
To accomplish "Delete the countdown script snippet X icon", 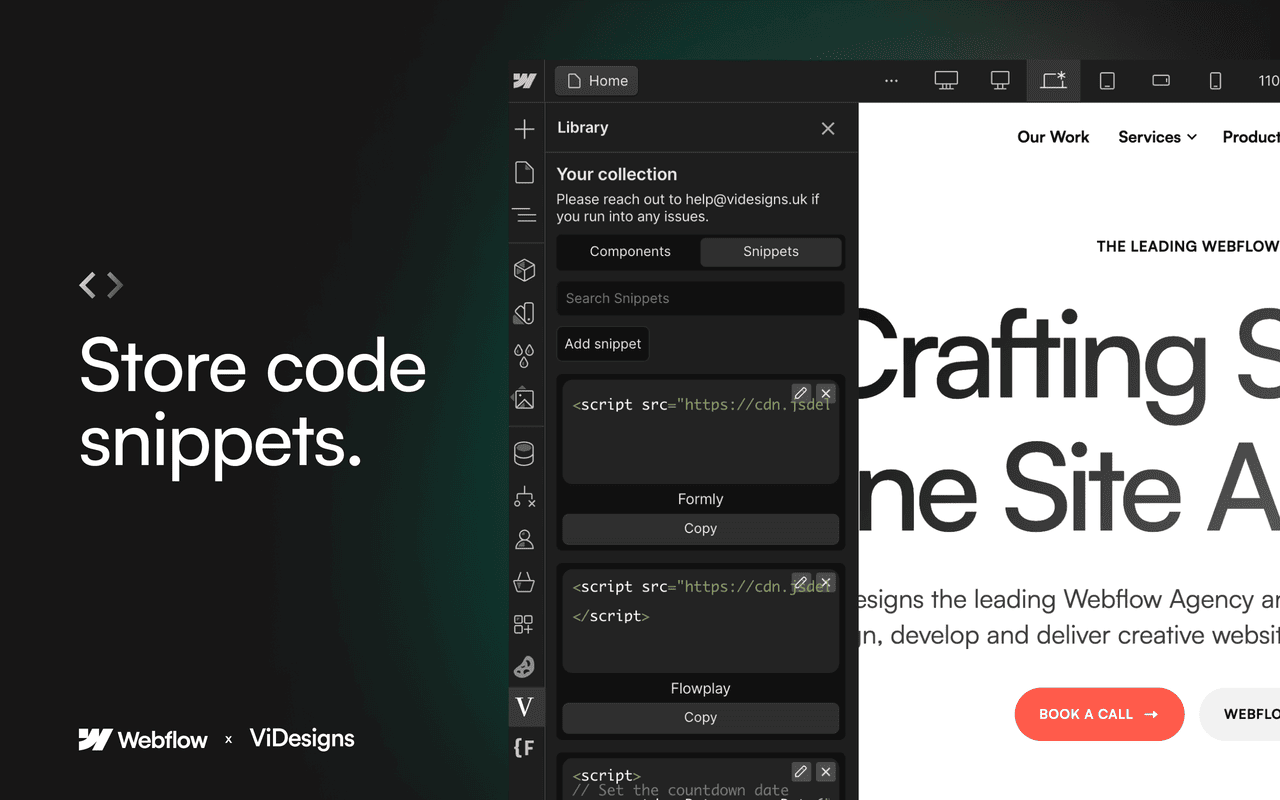I will 825,771.
